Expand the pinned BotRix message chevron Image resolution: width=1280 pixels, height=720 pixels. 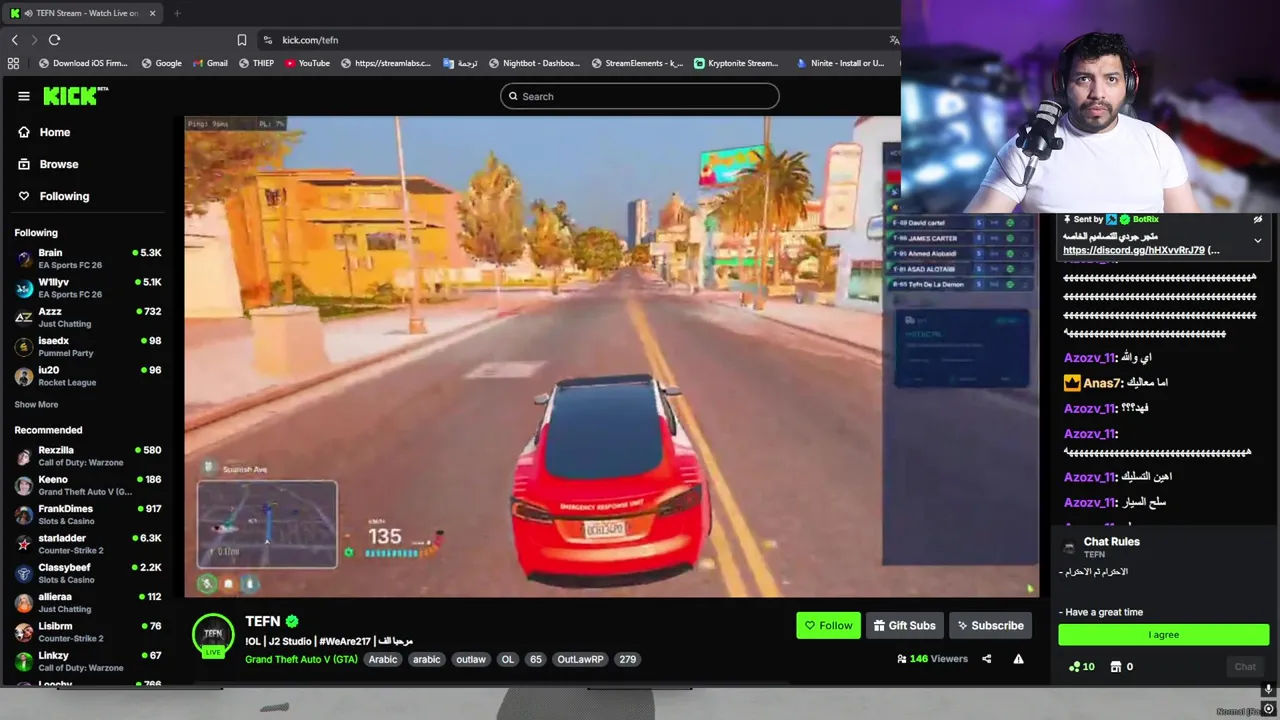pyautogui.click(x=1258, y=241)
